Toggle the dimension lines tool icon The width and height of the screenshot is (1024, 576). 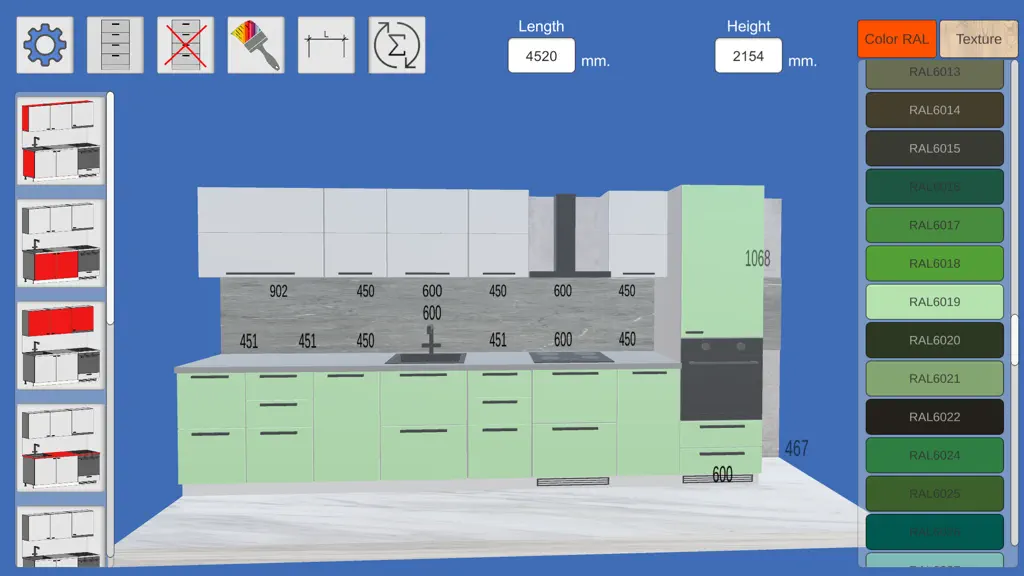point(327,45)
